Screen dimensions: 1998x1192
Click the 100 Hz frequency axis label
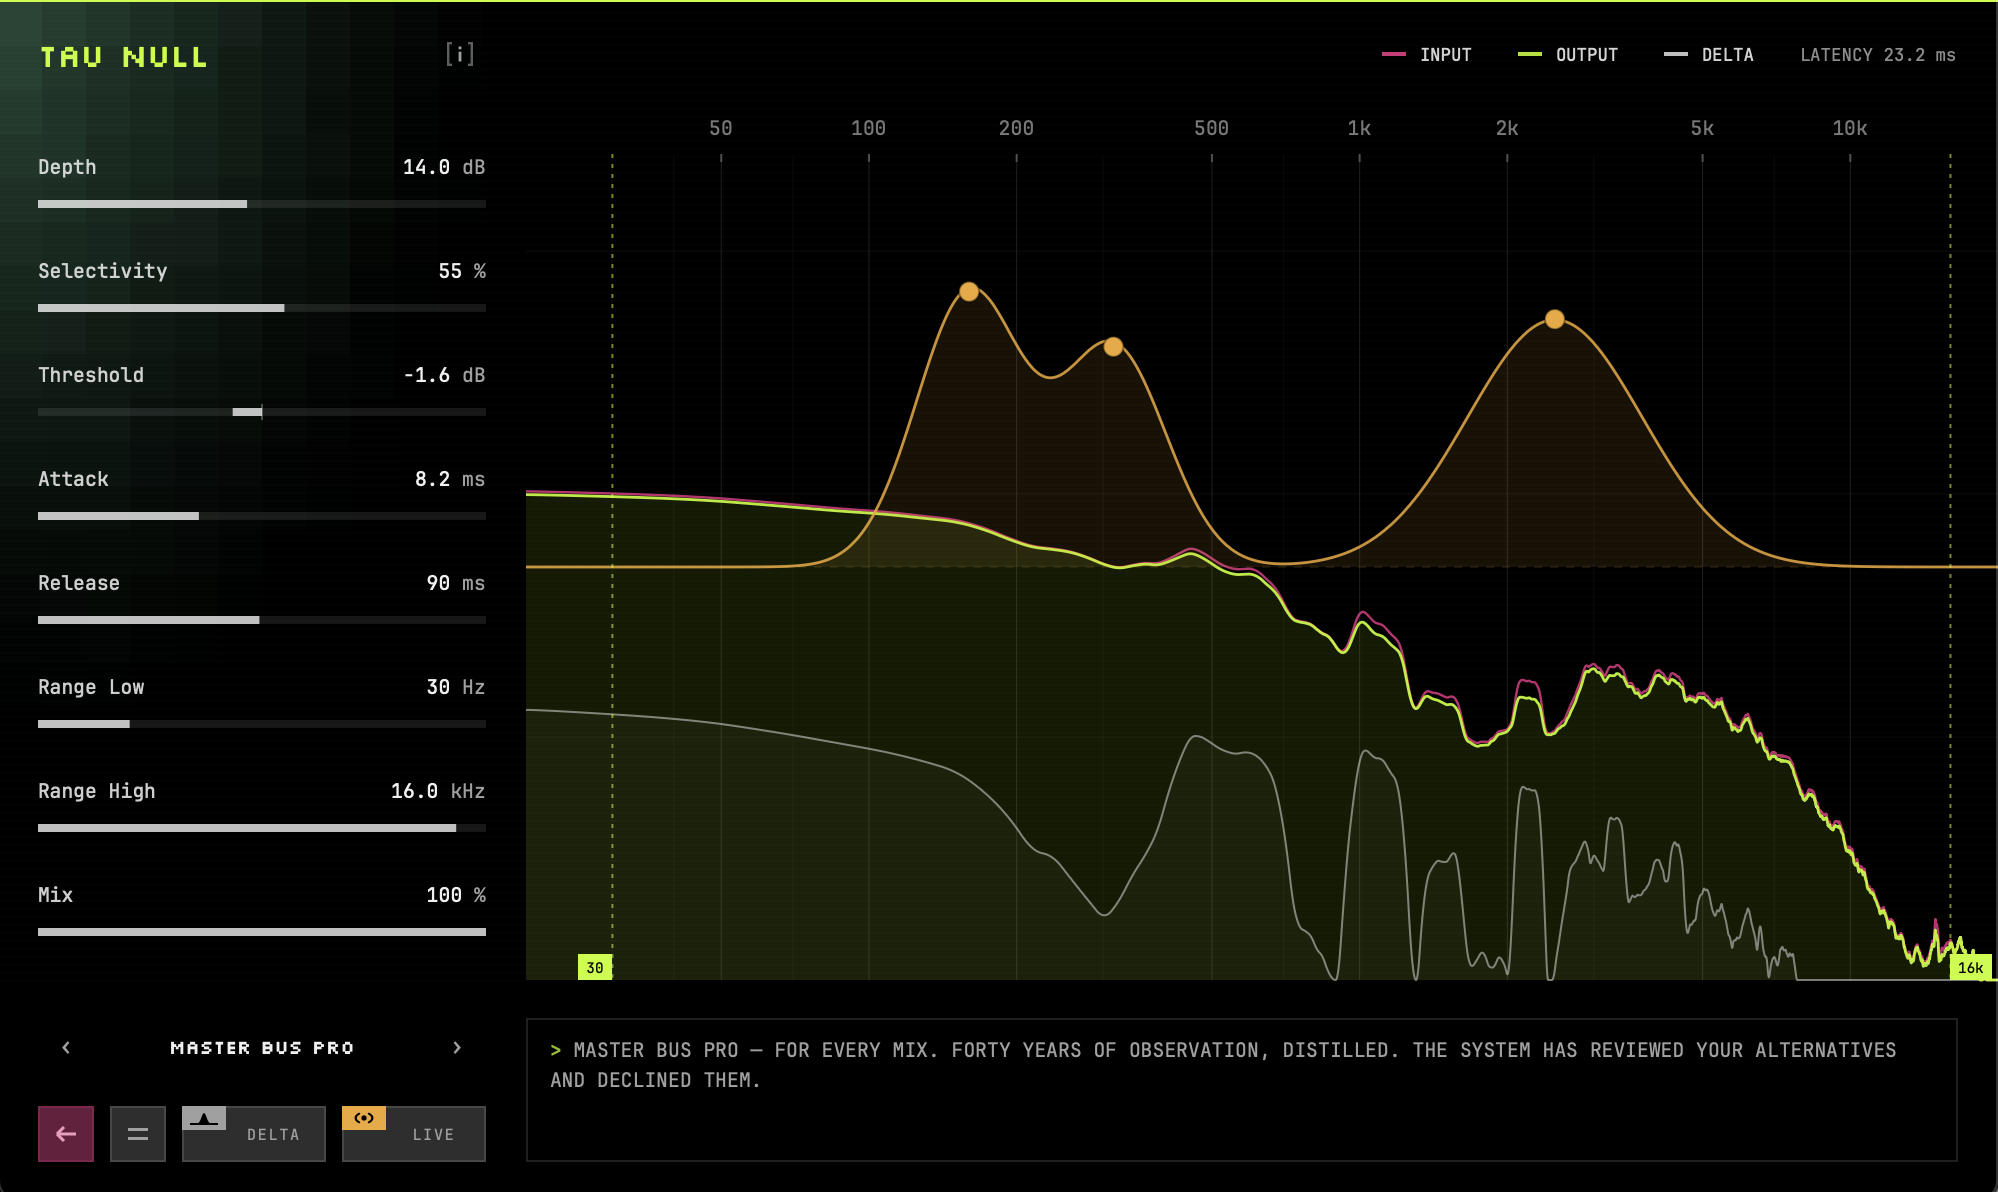tap(869, 128)
